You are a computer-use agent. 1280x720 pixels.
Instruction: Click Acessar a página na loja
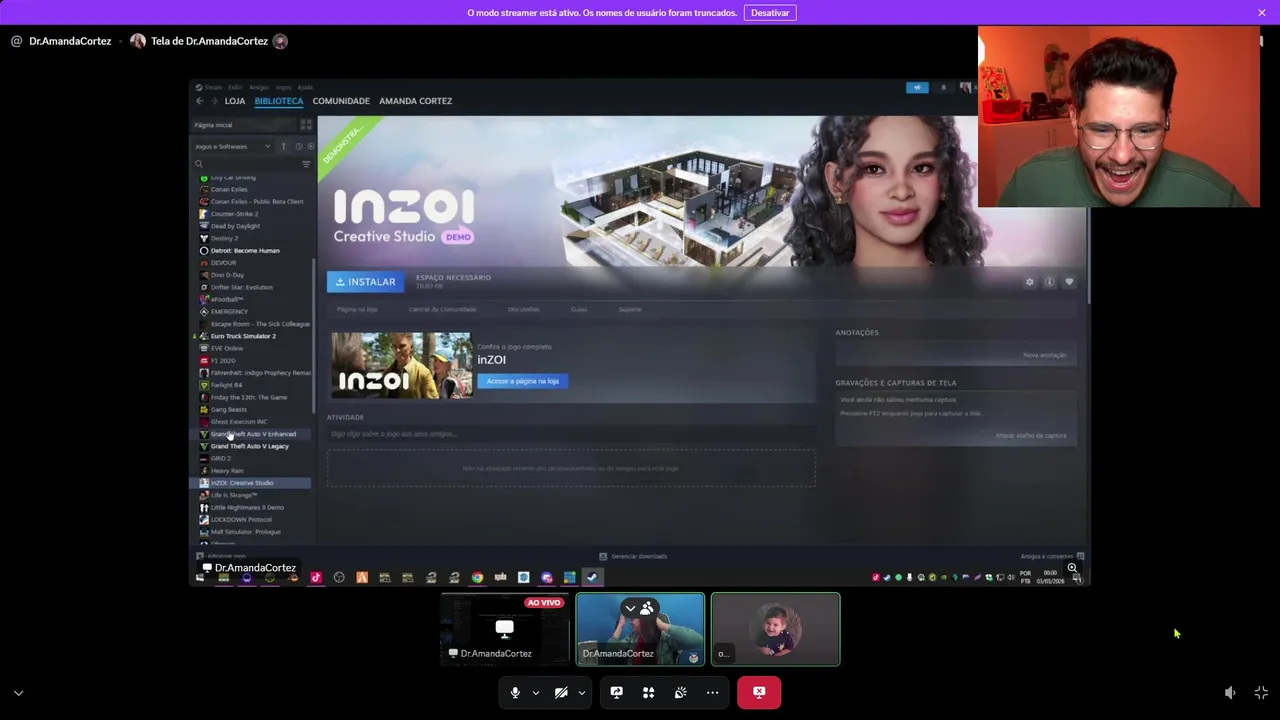click(522, 381)
